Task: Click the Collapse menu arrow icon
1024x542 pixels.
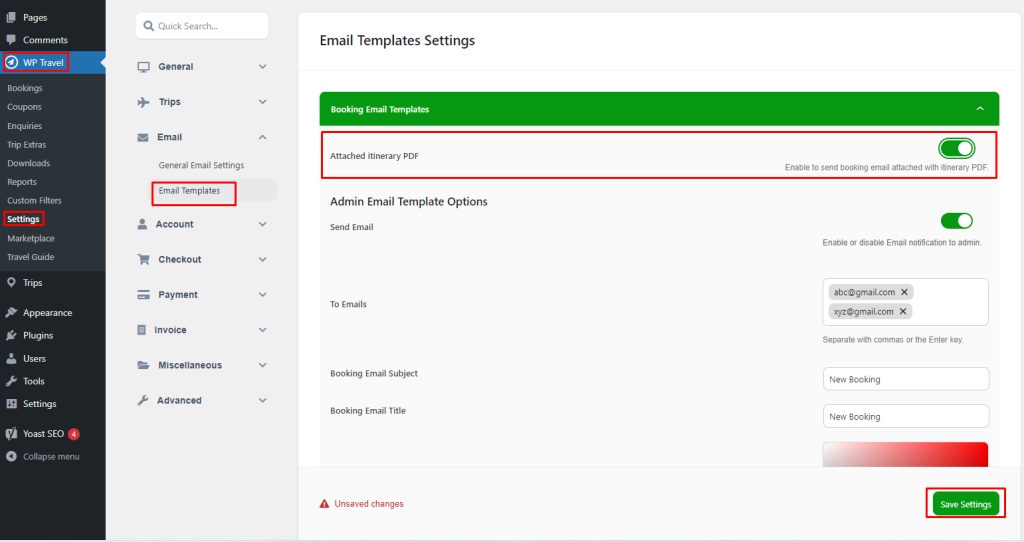Action: [11, 456]
